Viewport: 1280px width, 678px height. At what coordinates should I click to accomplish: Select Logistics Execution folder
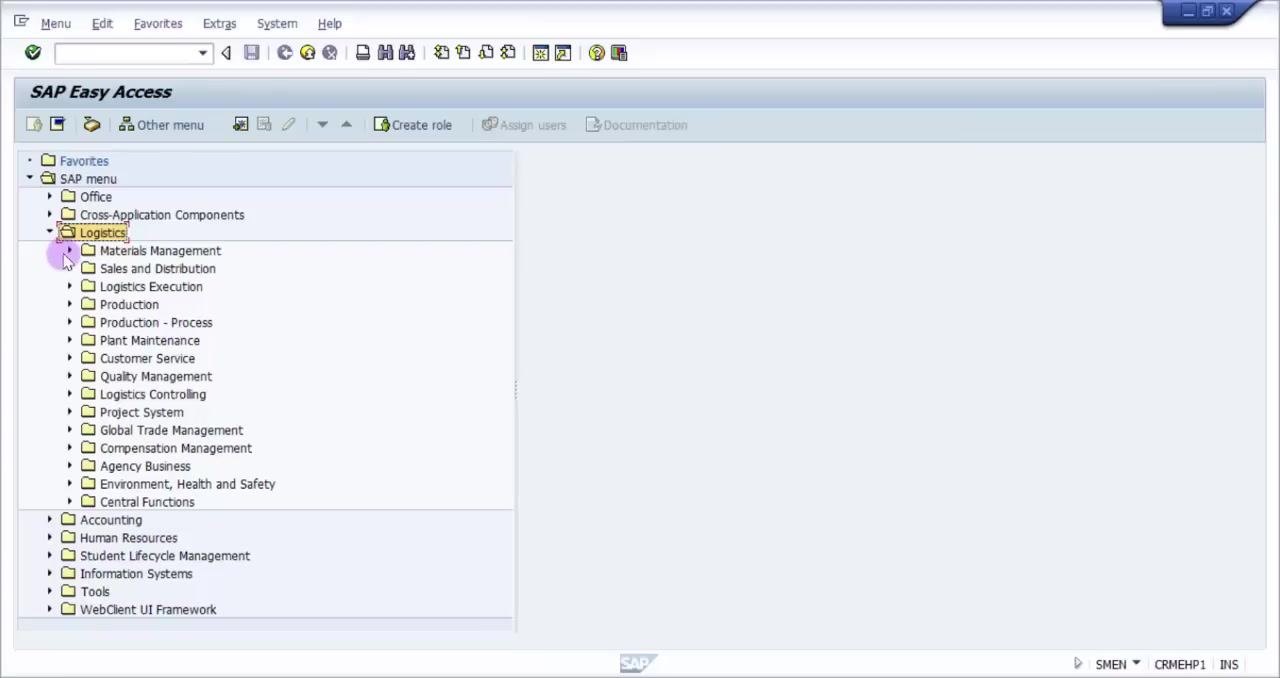click(x=151, y=287)
